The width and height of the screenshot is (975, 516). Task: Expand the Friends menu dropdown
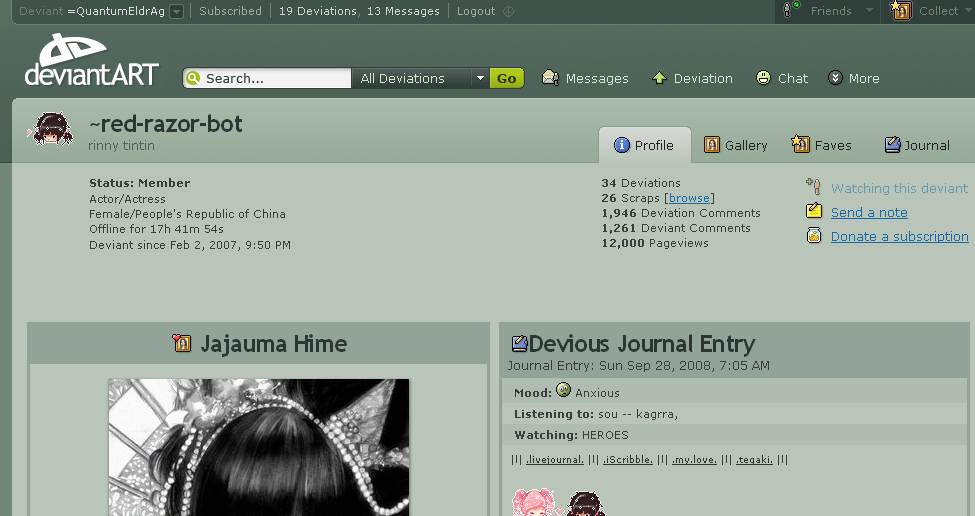[869, 10]
